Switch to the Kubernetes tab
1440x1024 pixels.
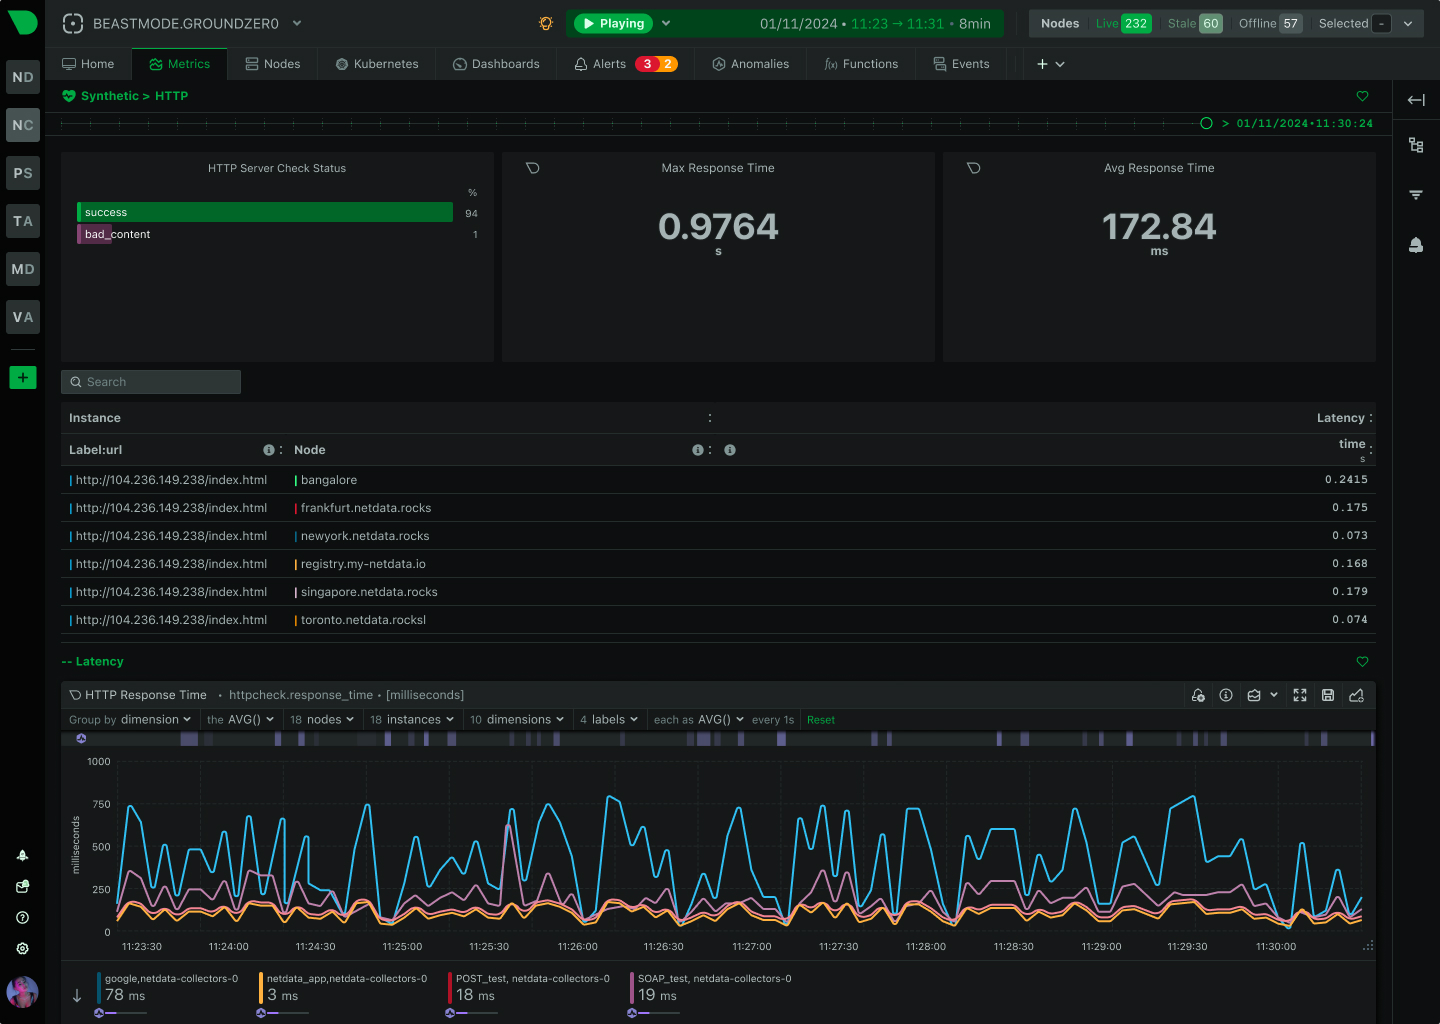click(377, 64)
